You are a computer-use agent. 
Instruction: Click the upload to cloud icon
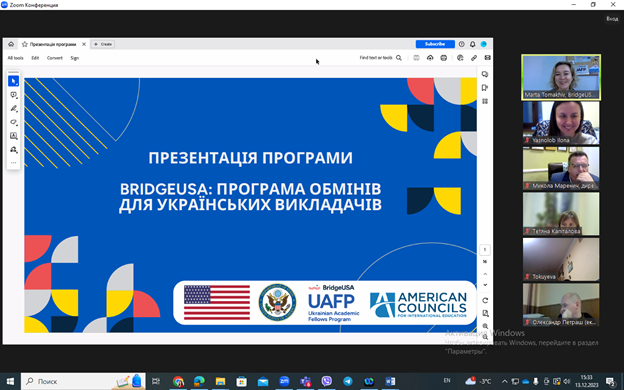pos(430,58)
